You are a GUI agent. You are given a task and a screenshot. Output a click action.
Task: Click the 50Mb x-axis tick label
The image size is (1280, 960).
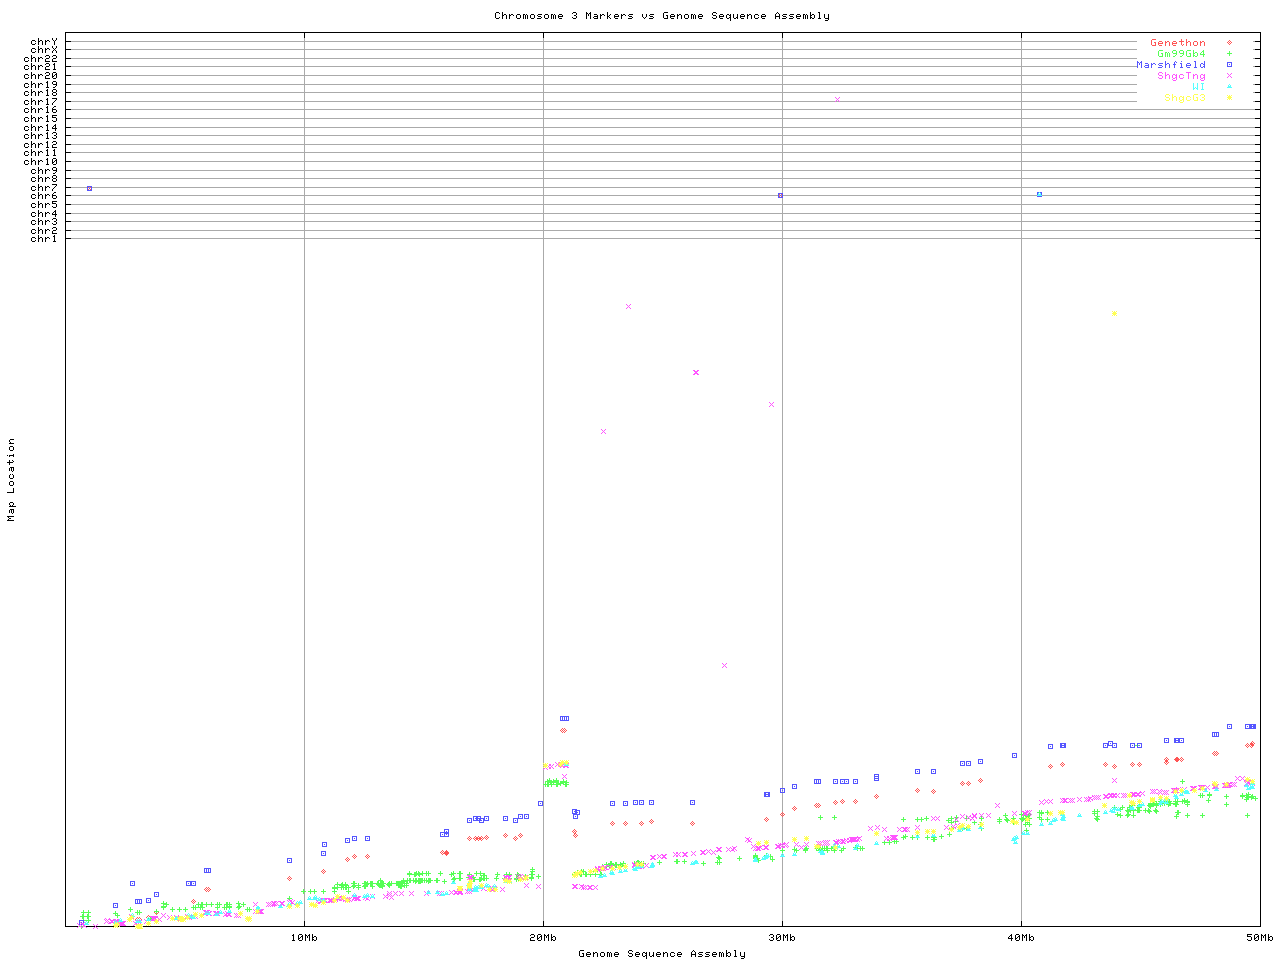tap(1259, 937)
